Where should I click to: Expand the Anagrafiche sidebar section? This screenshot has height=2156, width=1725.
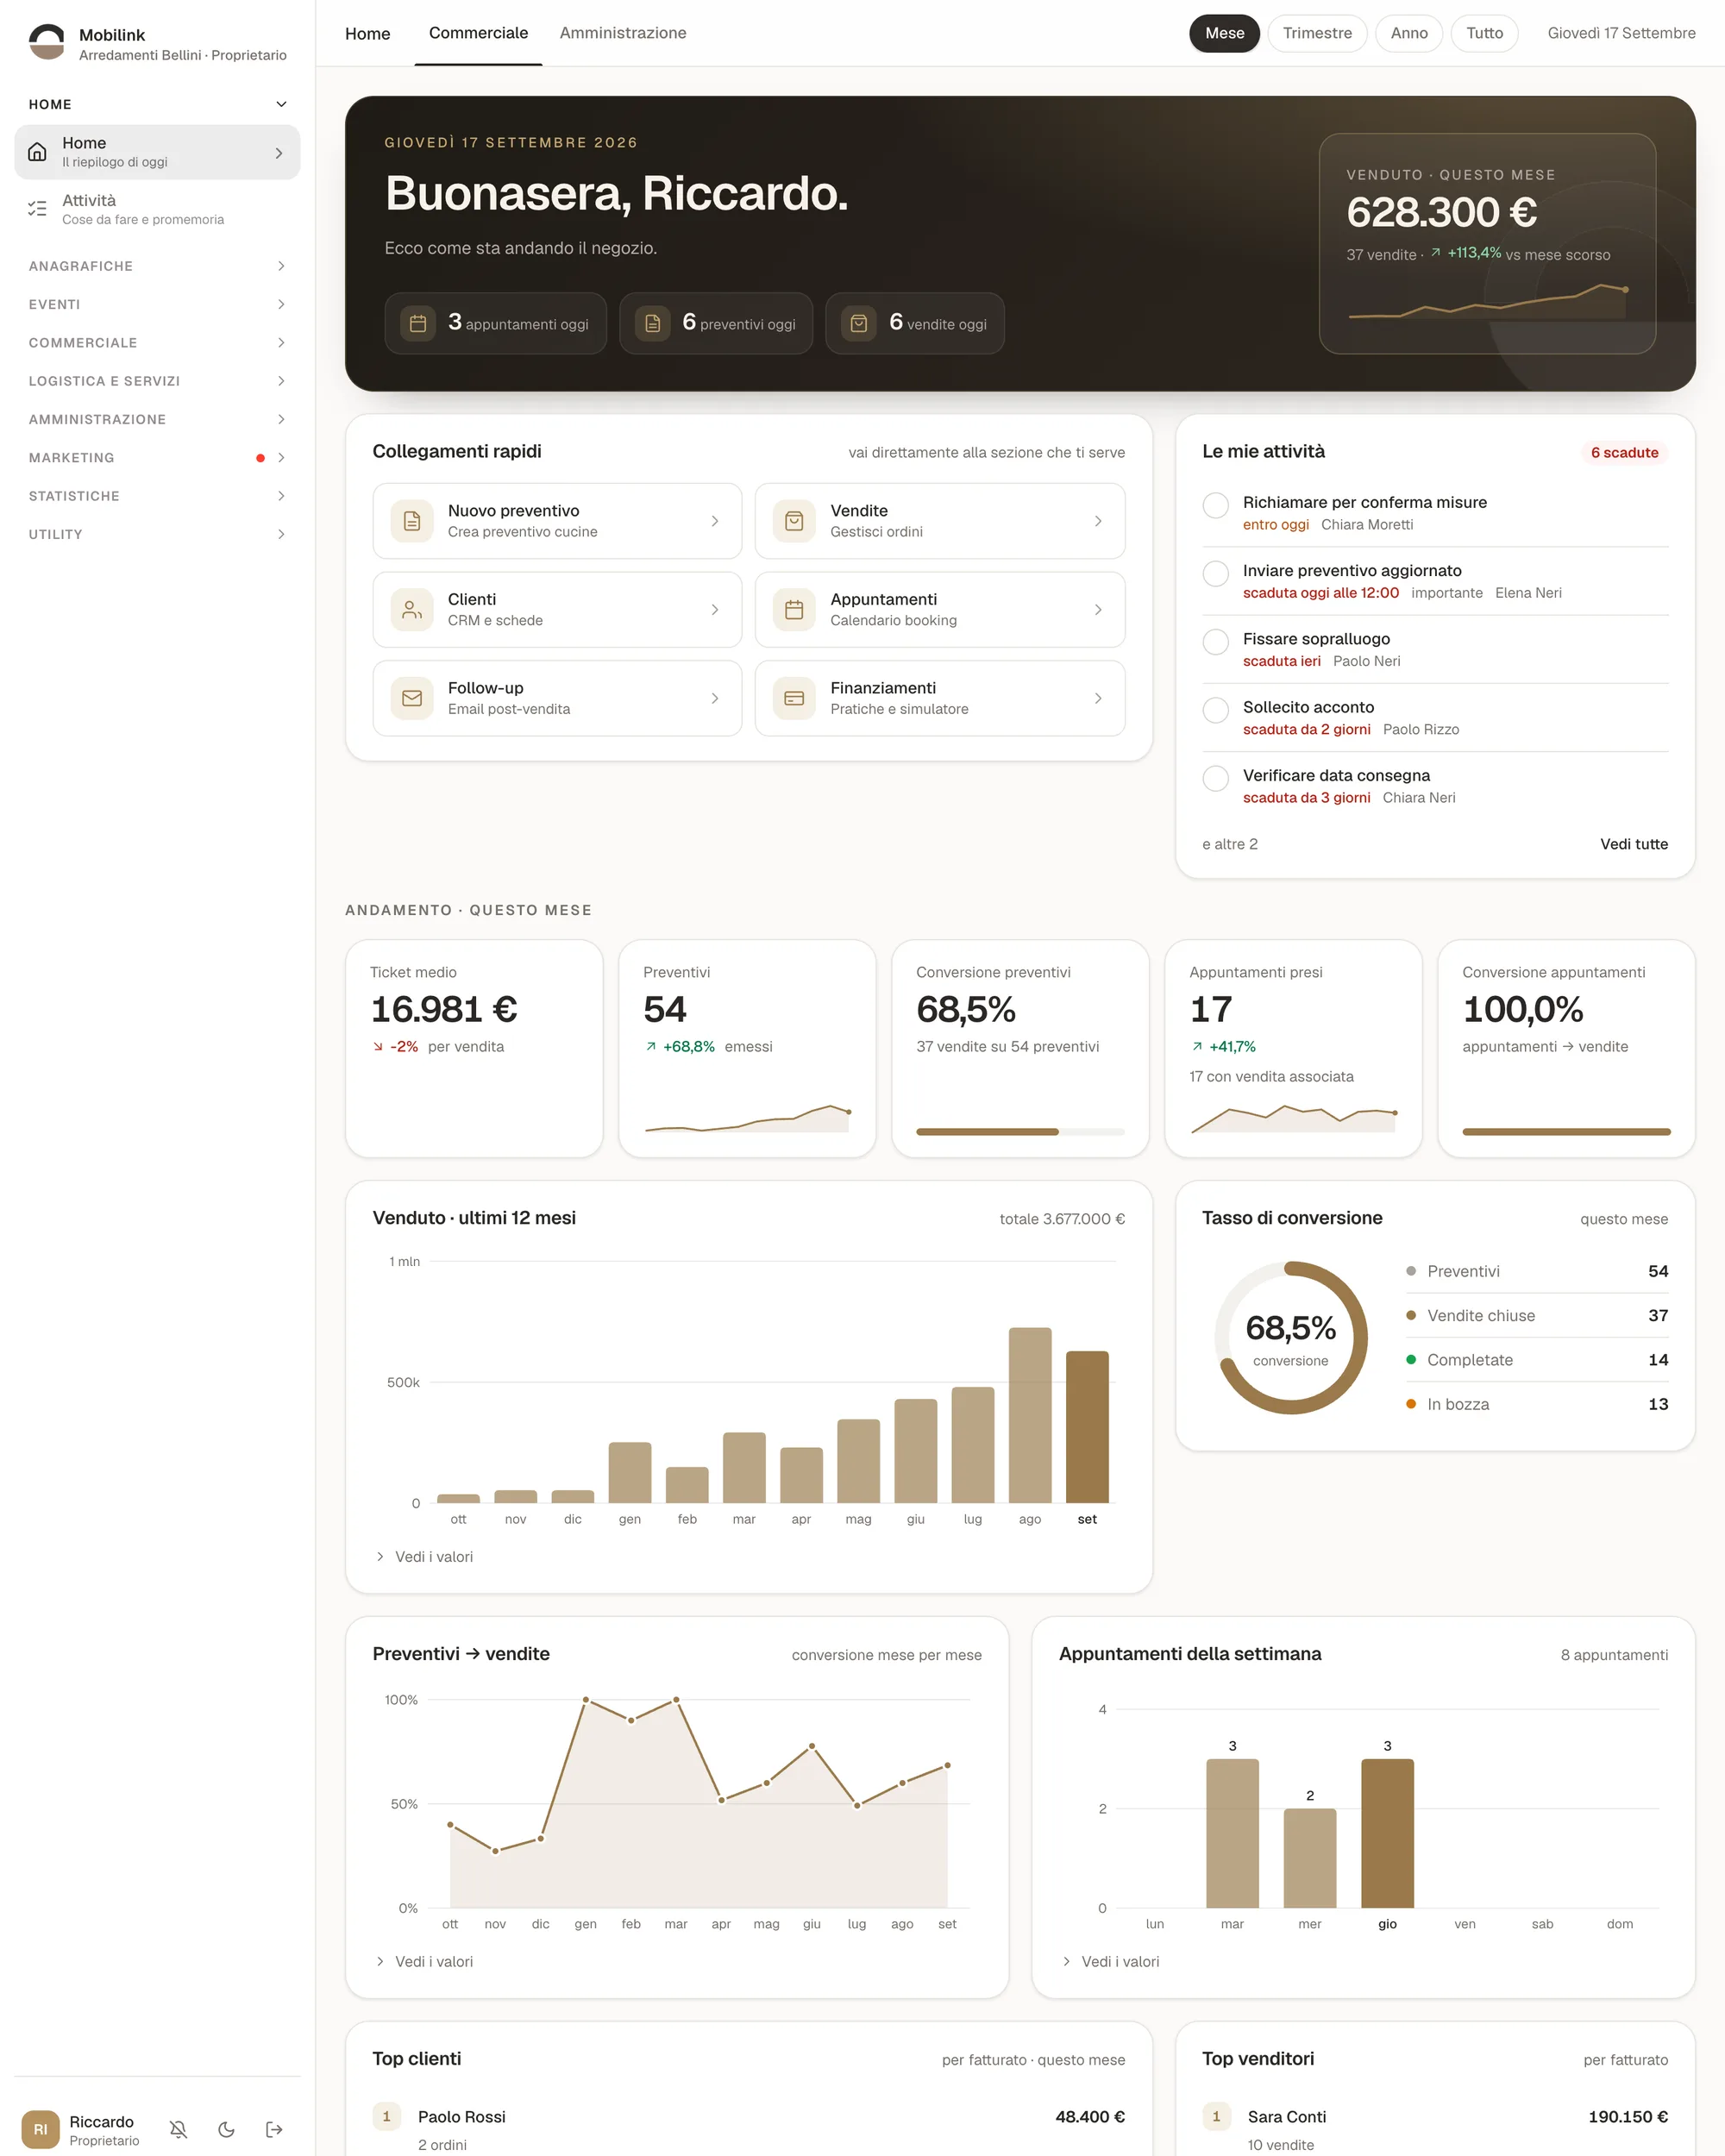click(x=157, y=266)
